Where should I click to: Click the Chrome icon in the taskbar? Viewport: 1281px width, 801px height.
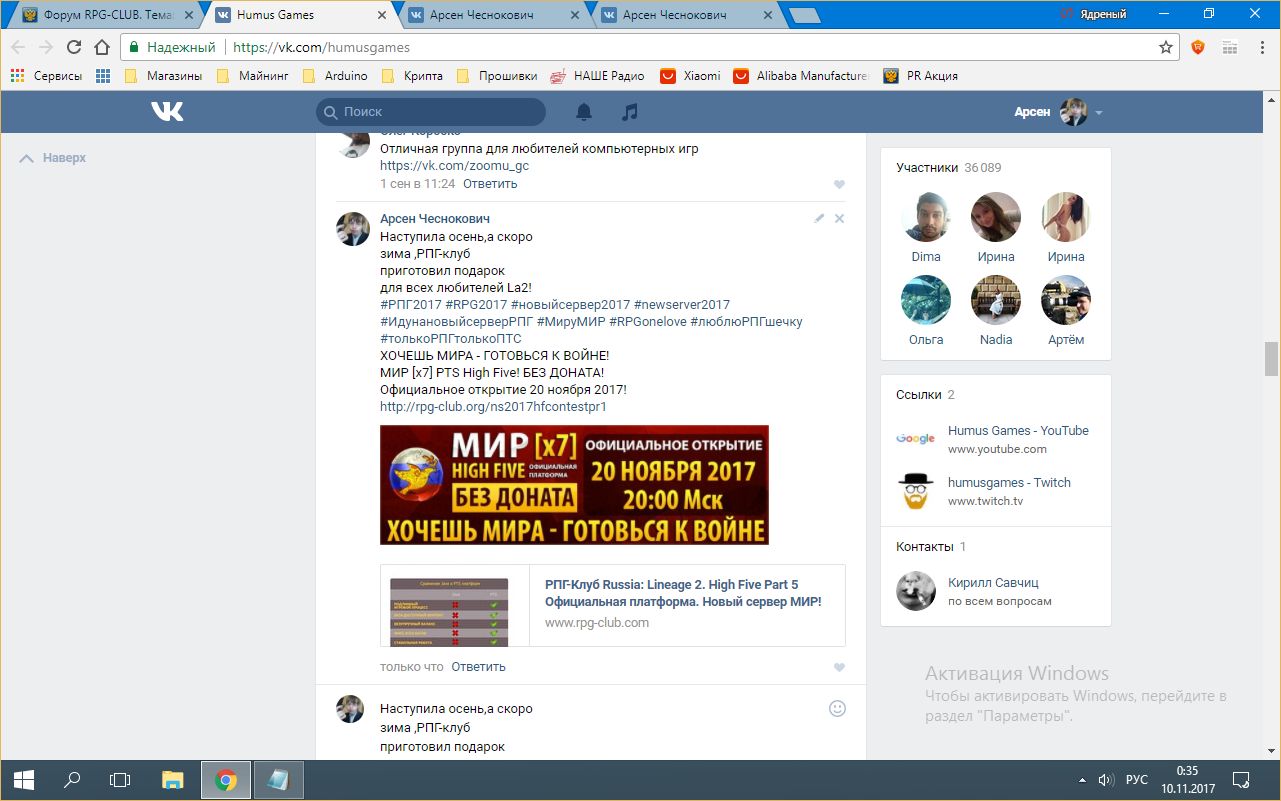(226, 779)
